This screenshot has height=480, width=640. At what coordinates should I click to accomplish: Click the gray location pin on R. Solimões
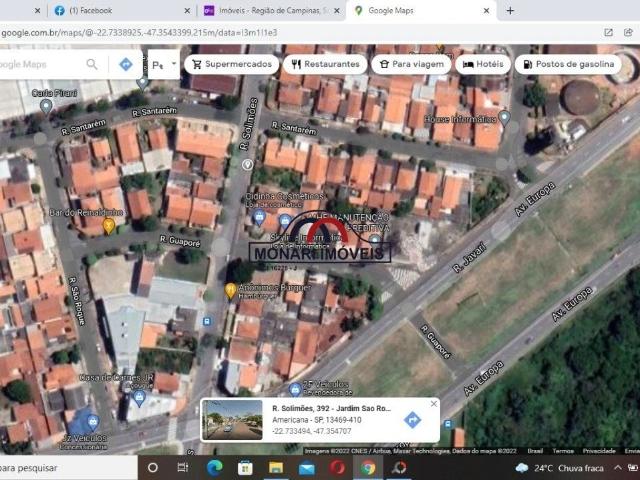pyautogui.click(x=247, y=164)
